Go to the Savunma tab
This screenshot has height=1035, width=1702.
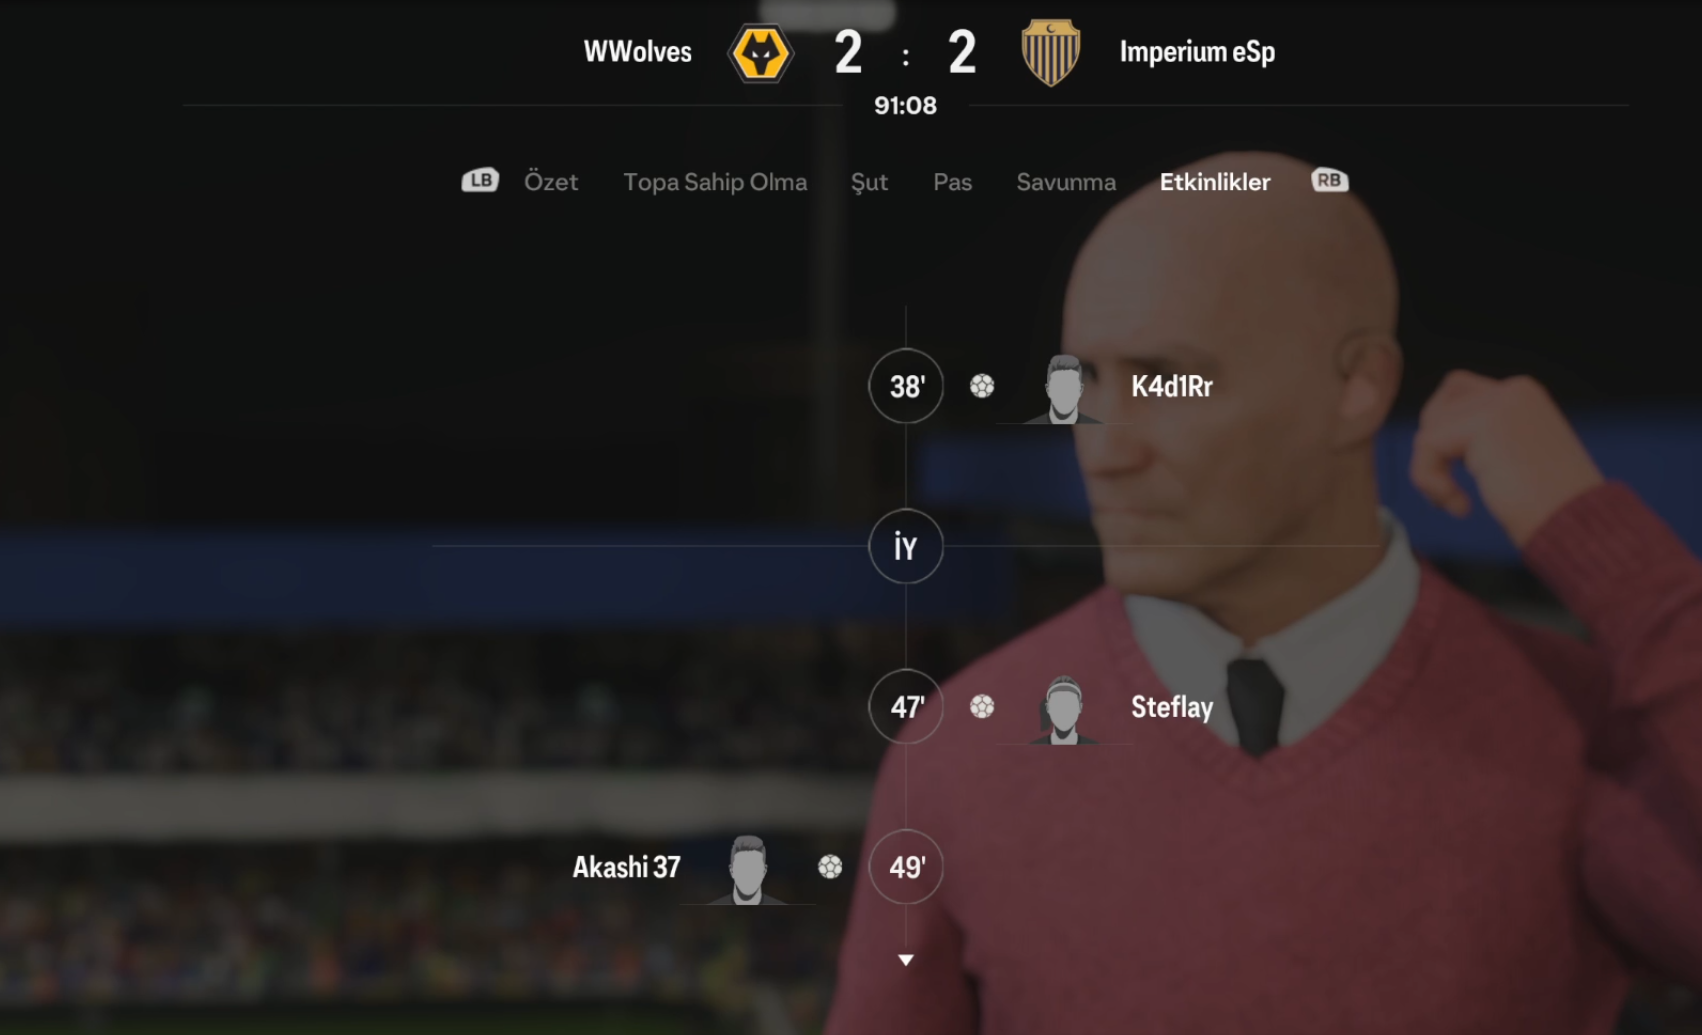coord(1066,182)
